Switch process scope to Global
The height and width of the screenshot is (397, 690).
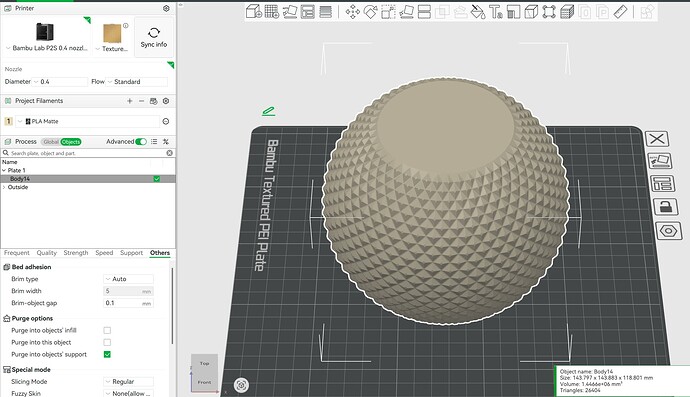point(51,142)
